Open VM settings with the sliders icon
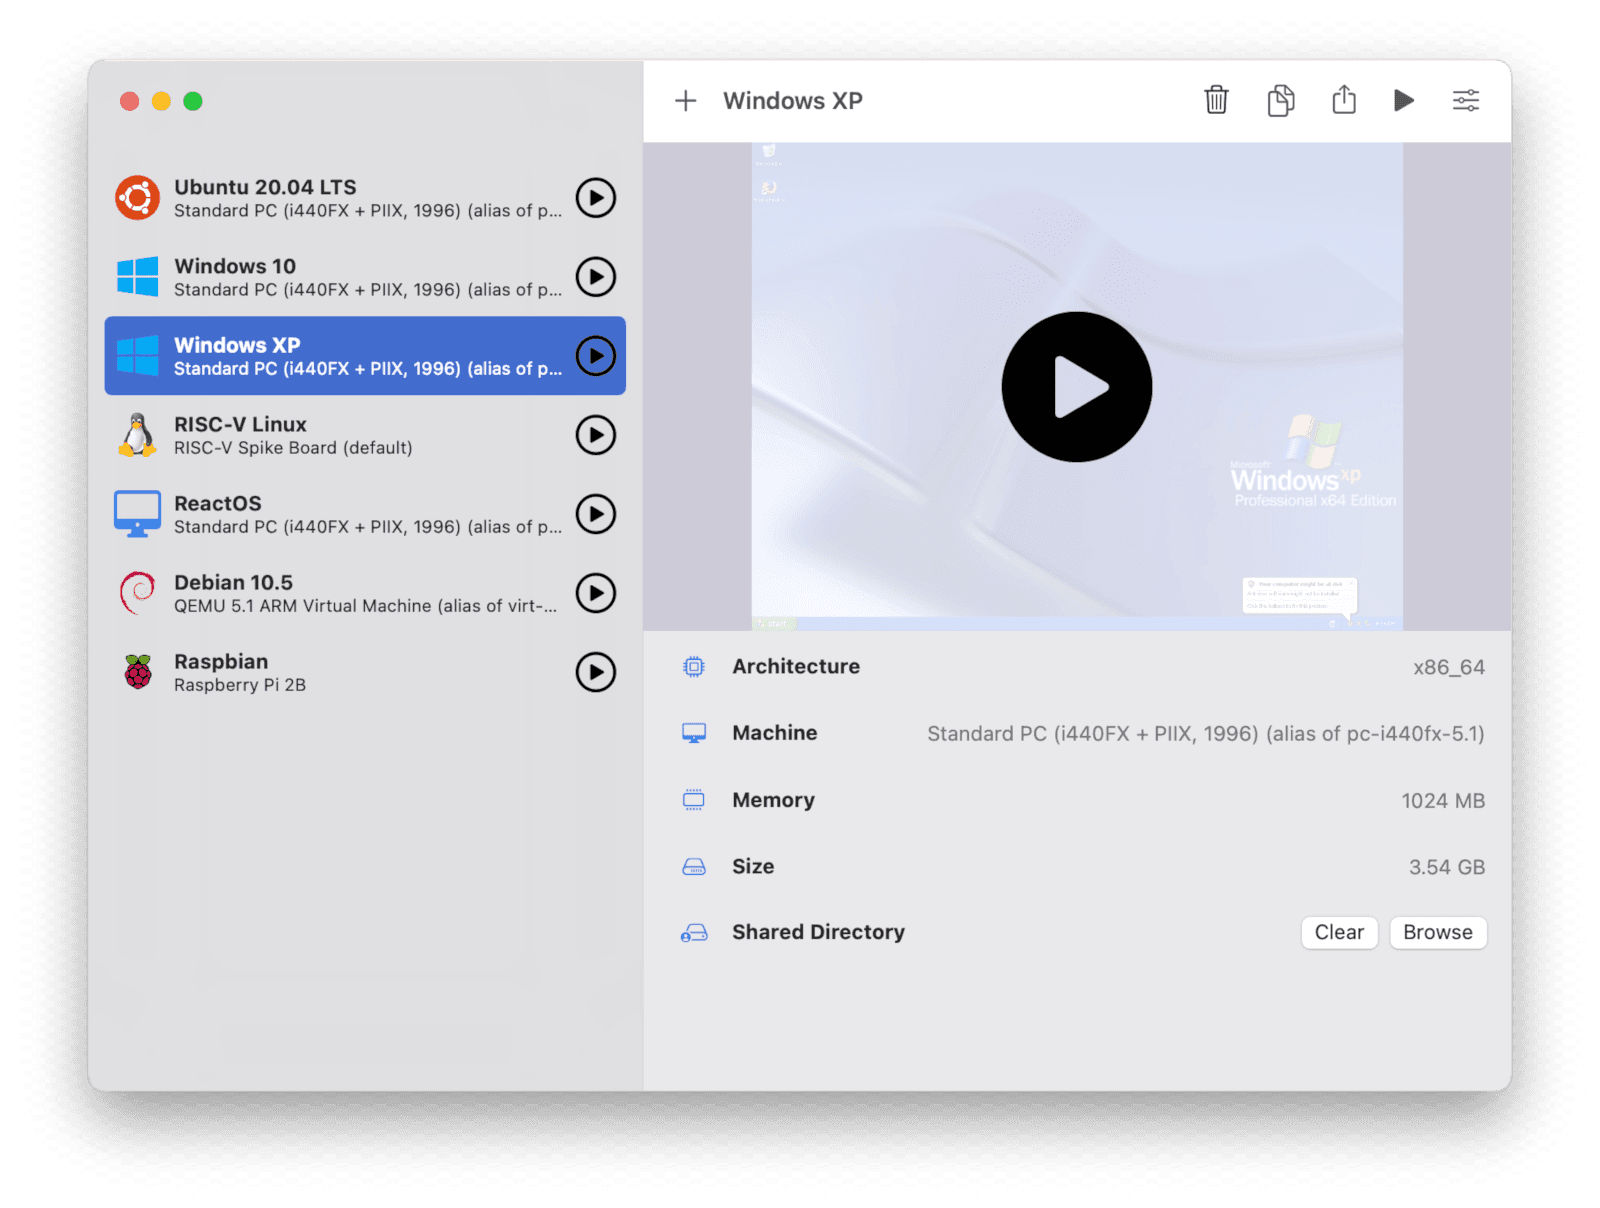The width and height of the screenshot is (1600, 1208). [x=1466, y=101]
